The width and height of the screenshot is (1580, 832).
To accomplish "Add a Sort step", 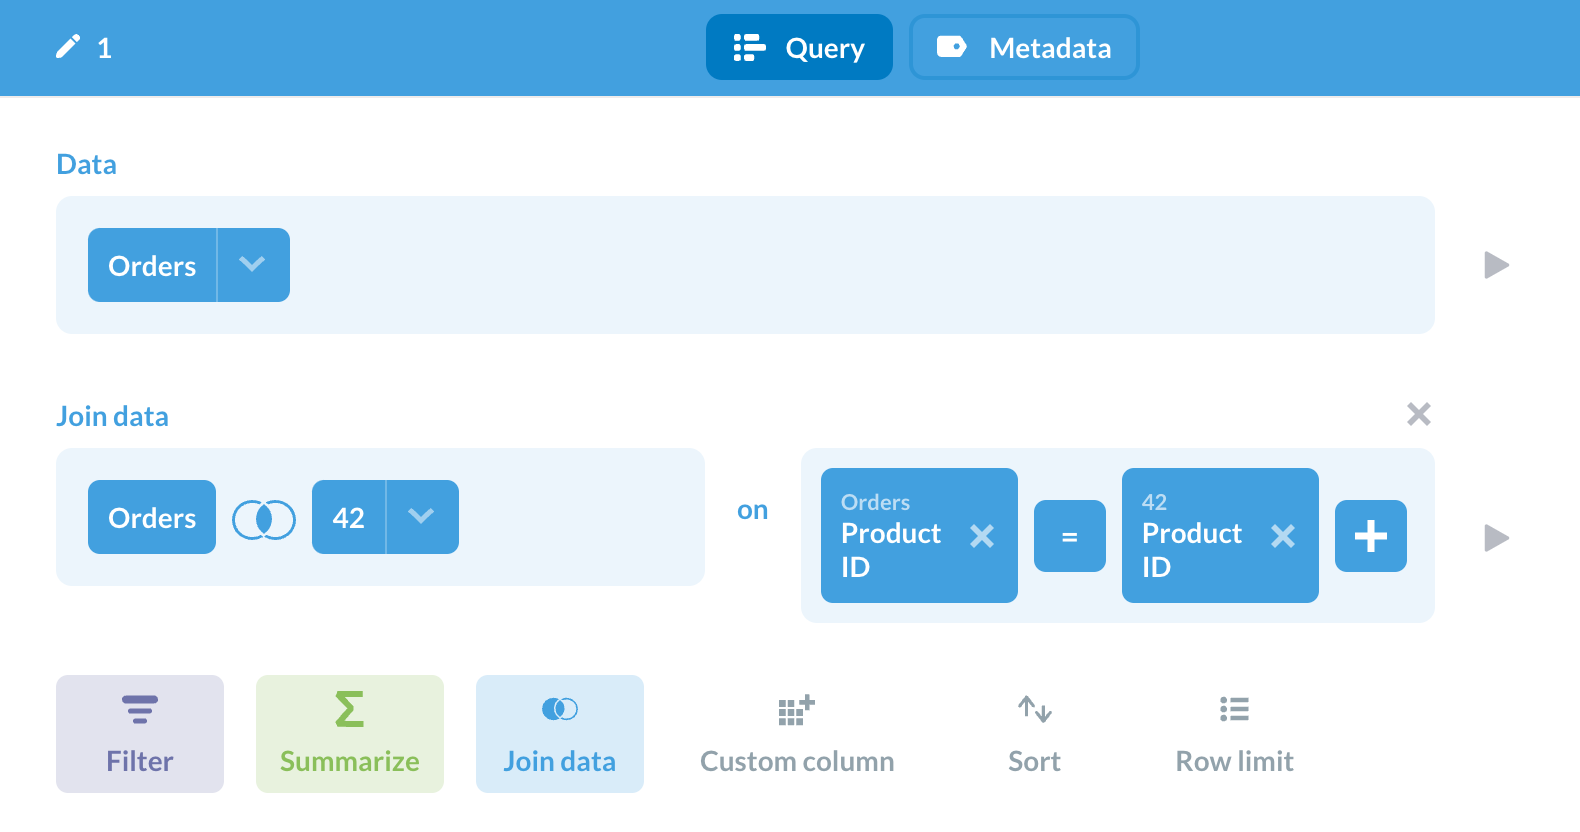I will coord(1034,734).
